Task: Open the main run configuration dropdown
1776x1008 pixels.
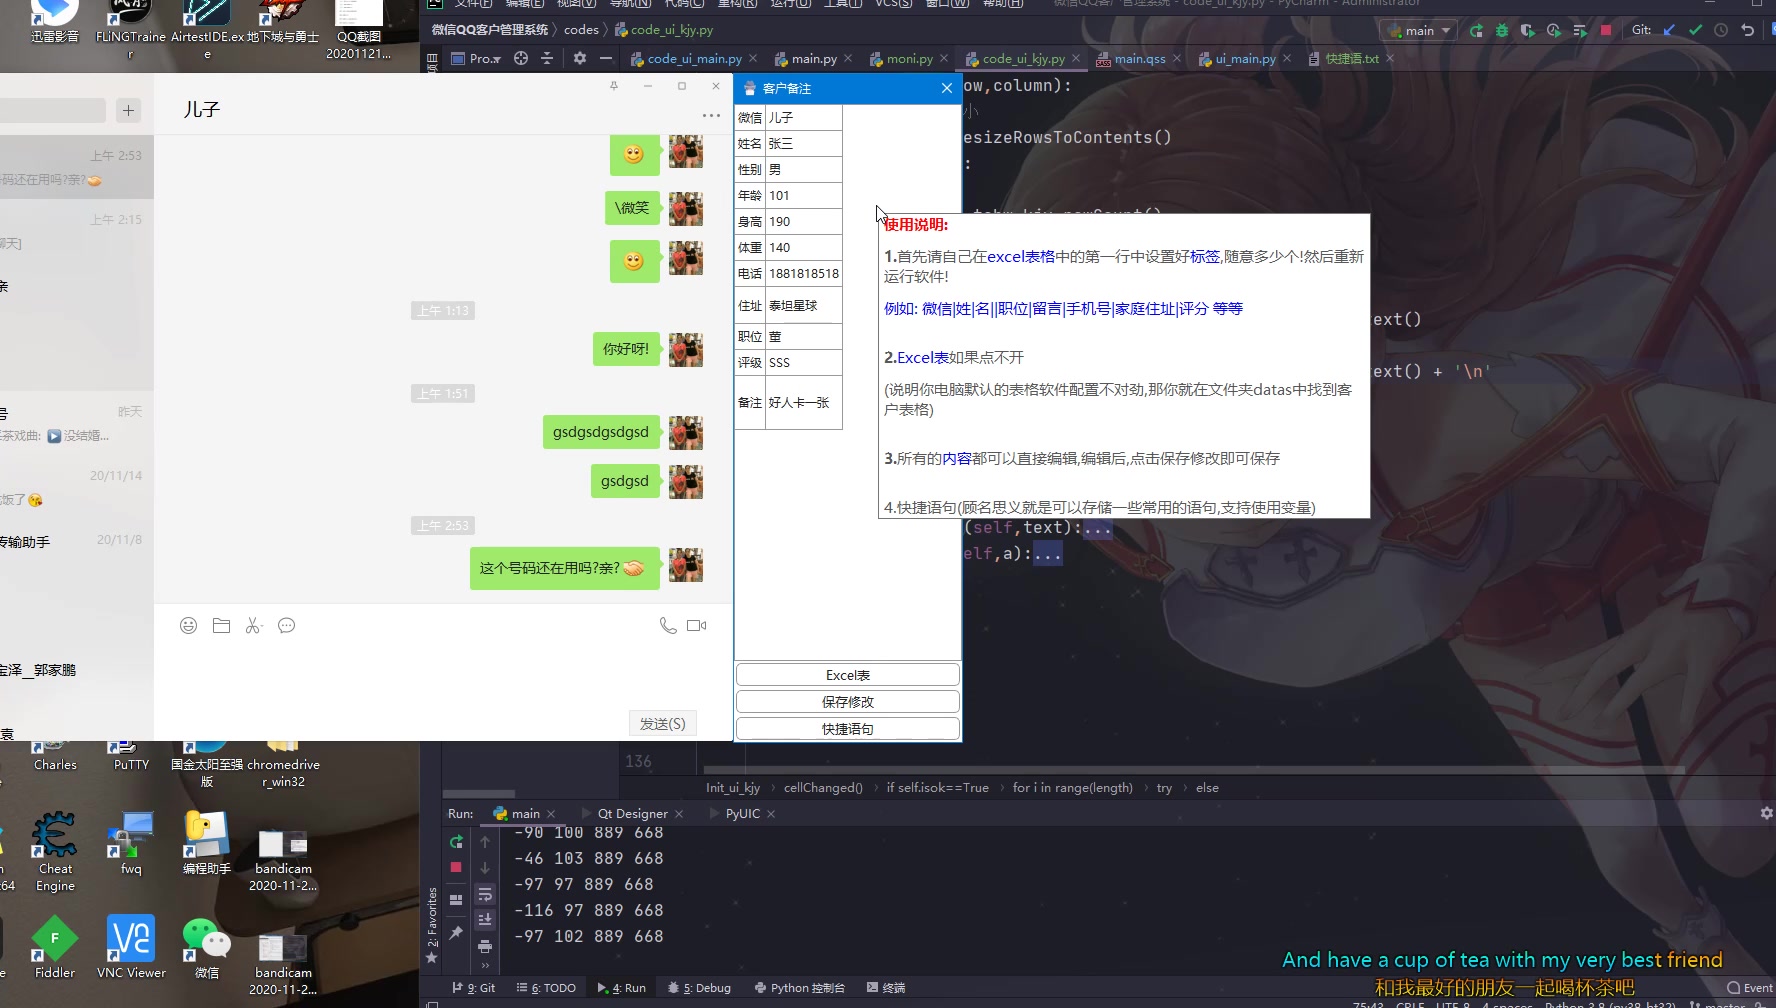Action: (x=1418, y=30)
